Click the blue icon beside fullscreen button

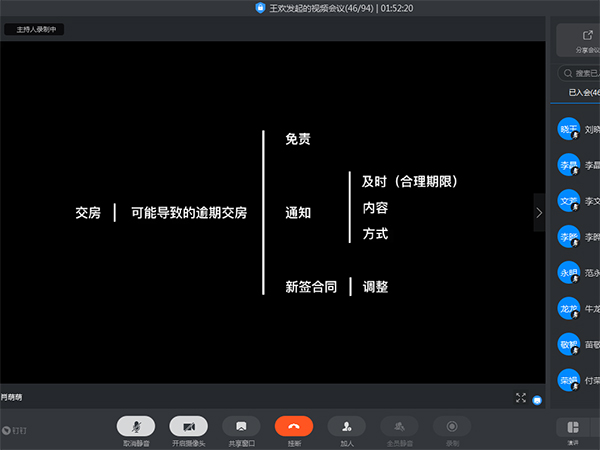point(537,399)
